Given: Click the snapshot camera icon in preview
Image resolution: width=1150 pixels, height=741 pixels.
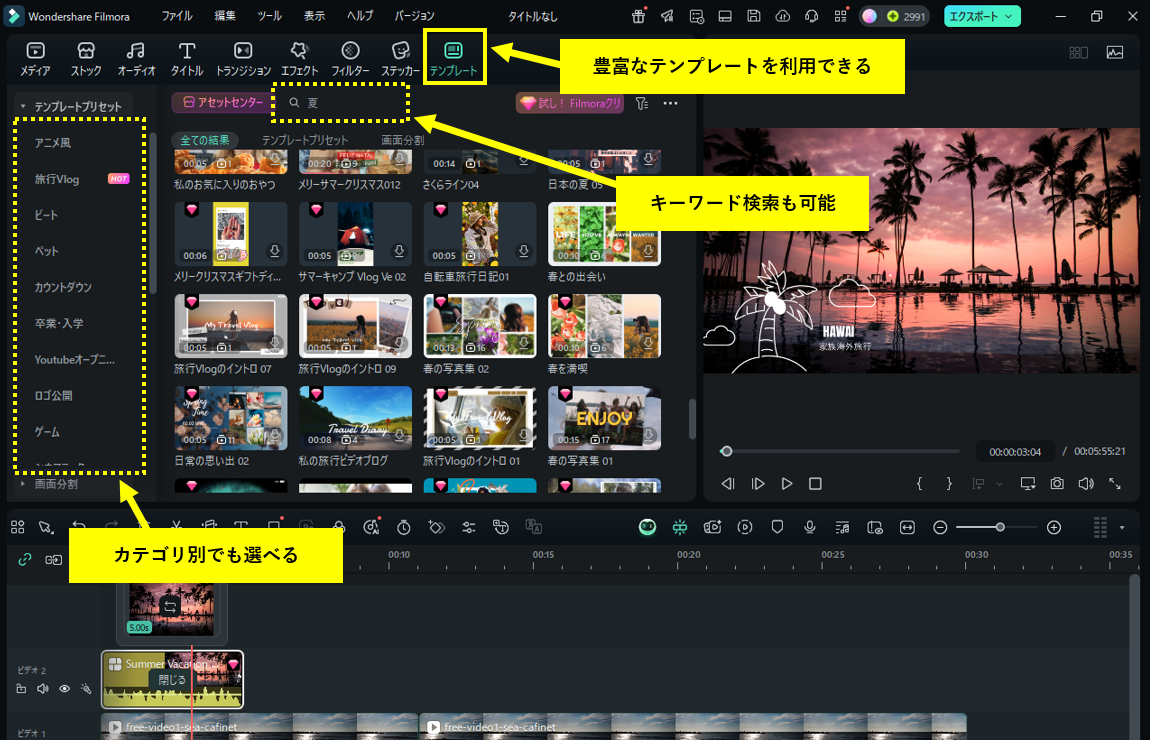Looking at the screenshot, I should click(1057, 483).
